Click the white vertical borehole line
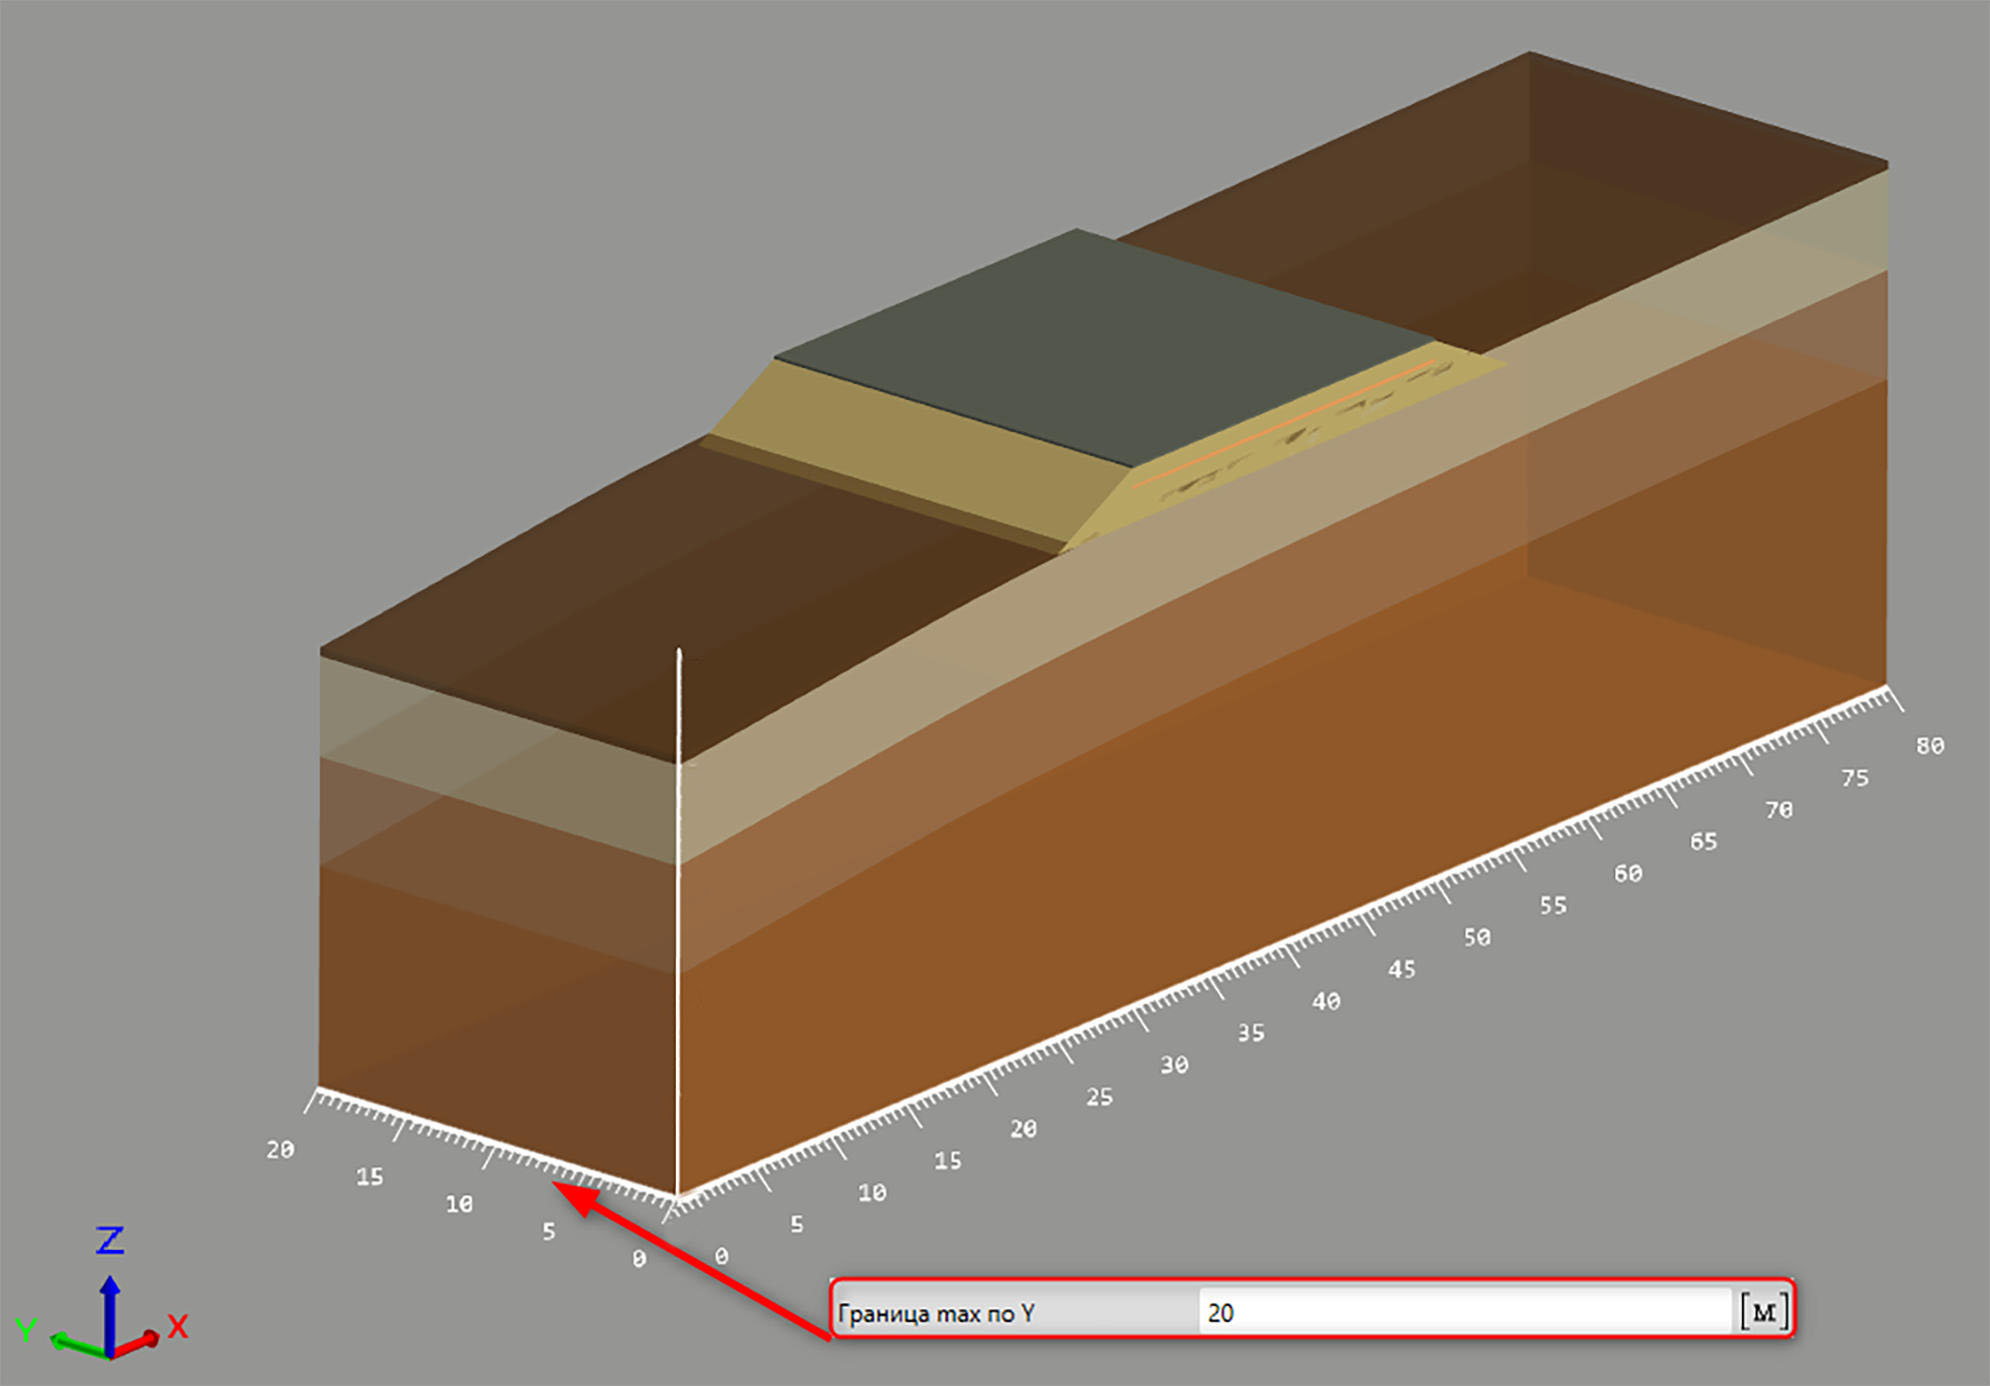This screenshot has height=1386, width=1990. [679, 920]
